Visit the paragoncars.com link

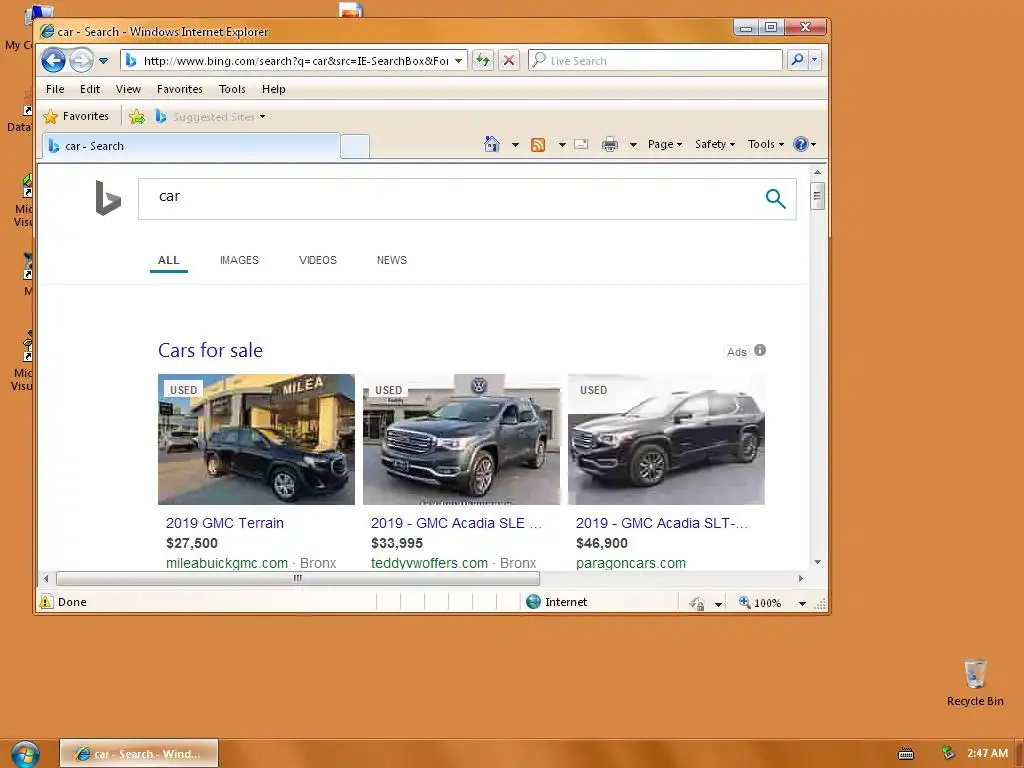click(x=631, y=563)
